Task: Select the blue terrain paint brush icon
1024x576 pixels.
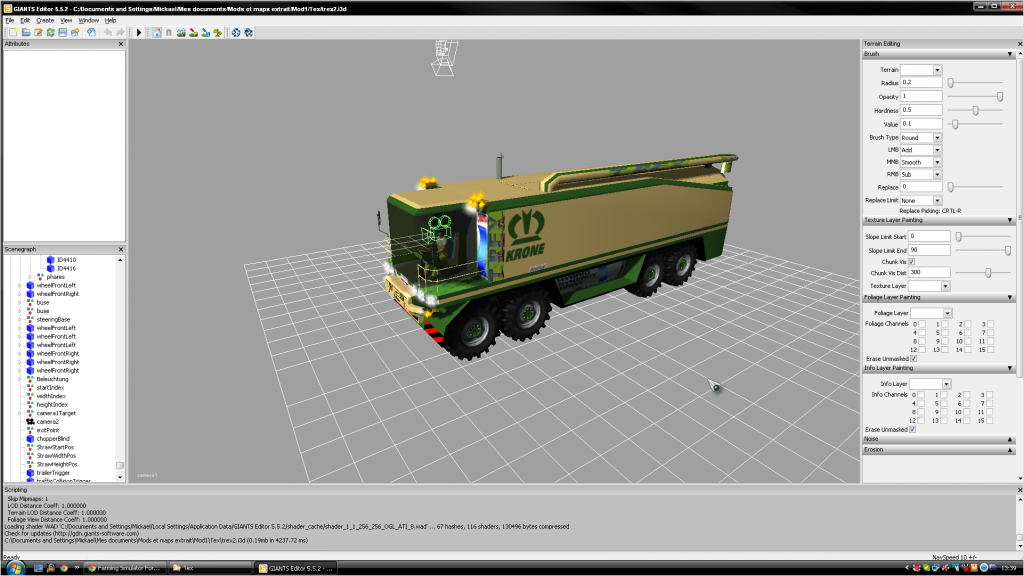Action: [x=206, y=33]
